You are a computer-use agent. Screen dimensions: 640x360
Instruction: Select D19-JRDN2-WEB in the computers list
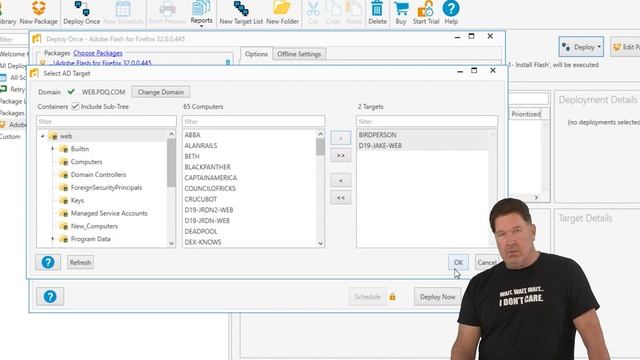tap(209, 210)
